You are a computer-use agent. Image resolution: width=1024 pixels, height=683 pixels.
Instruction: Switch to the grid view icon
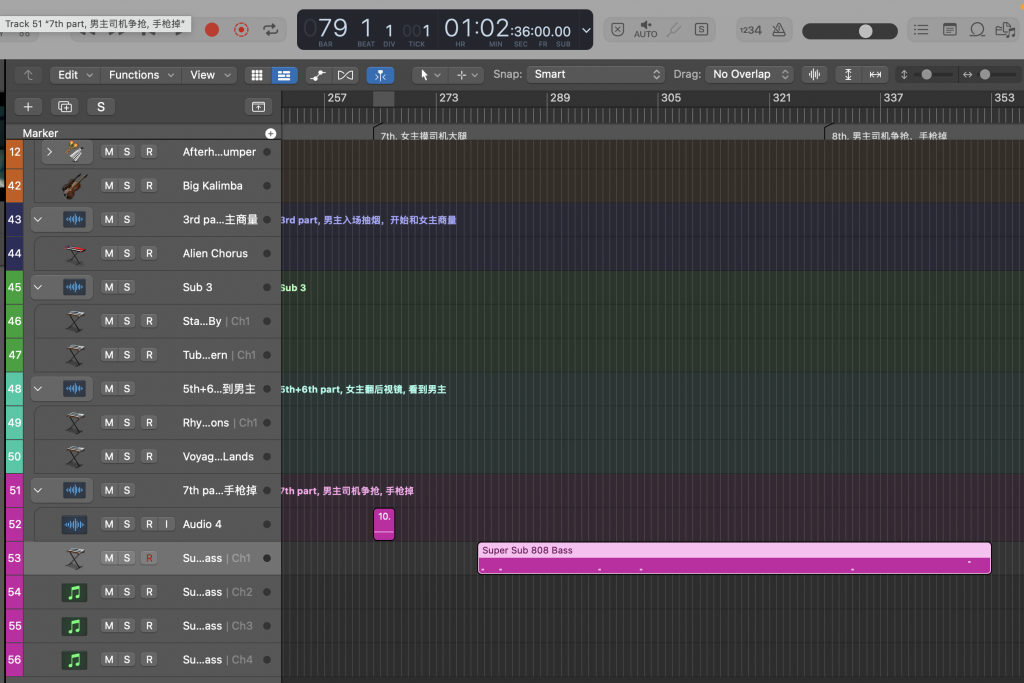click(257, 75)
